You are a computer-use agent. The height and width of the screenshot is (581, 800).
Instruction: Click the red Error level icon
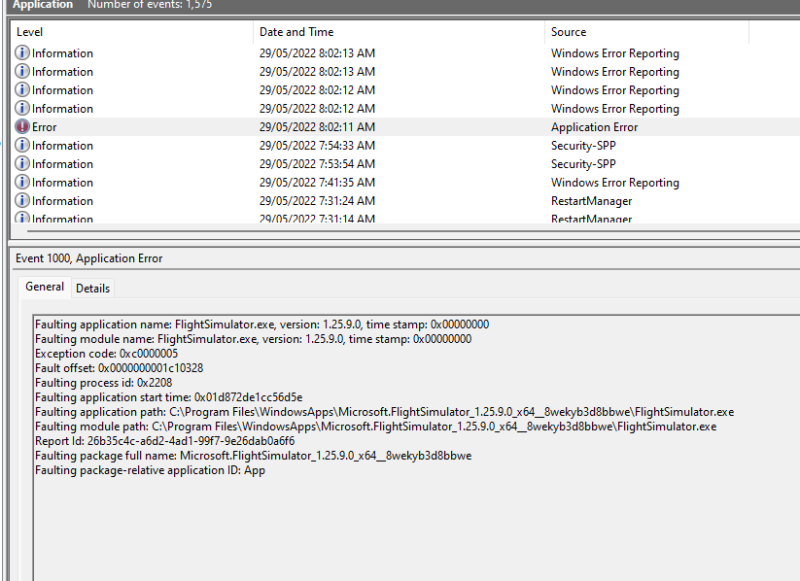pos(22,127)
